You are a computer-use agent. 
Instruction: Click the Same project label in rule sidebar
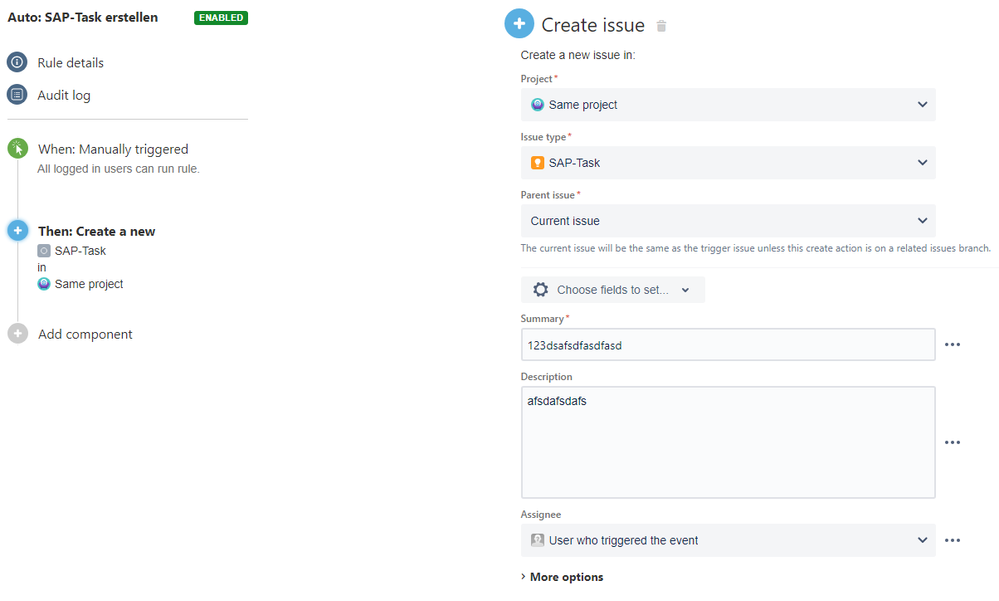point(89,284)
